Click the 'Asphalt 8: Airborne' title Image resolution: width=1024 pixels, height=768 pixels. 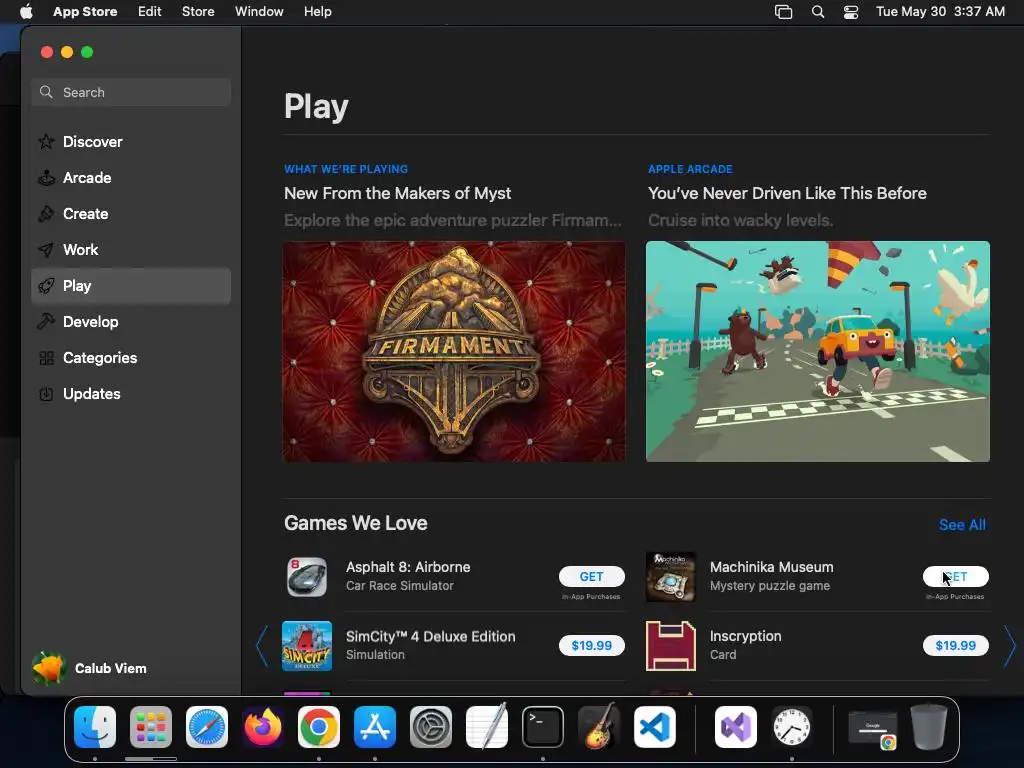[x=408, y=567]
